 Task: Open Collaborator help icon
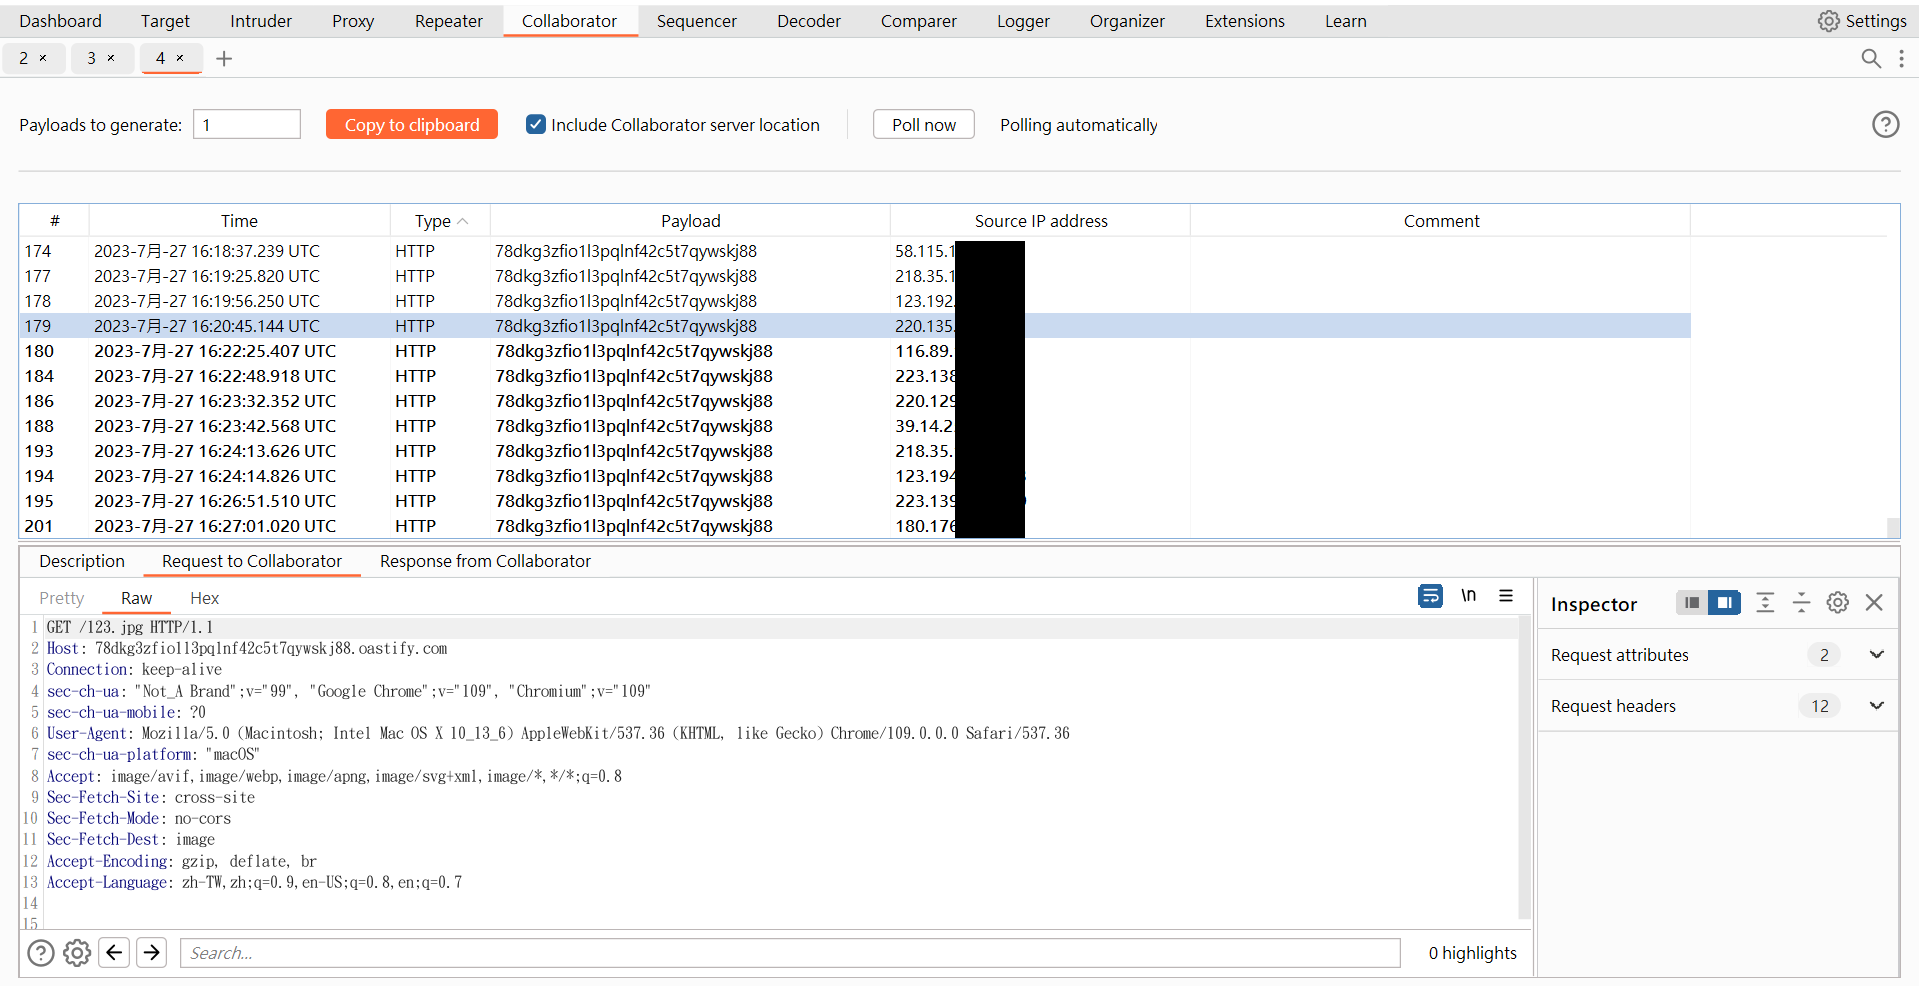tap(1885, 124)
